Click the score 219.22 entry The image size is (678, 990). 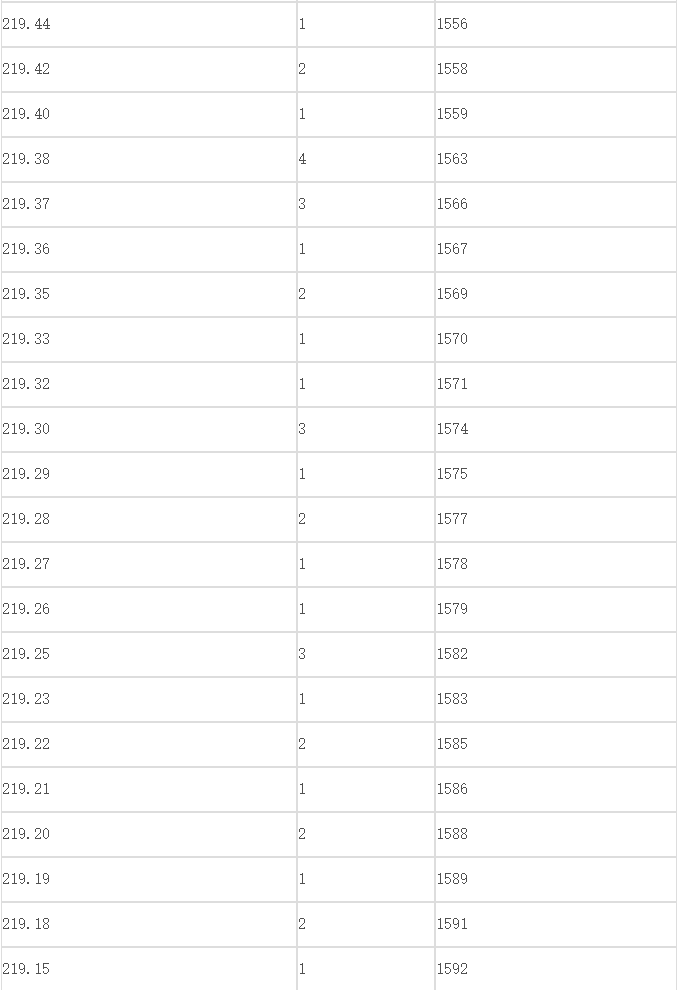tap(148, 744)
